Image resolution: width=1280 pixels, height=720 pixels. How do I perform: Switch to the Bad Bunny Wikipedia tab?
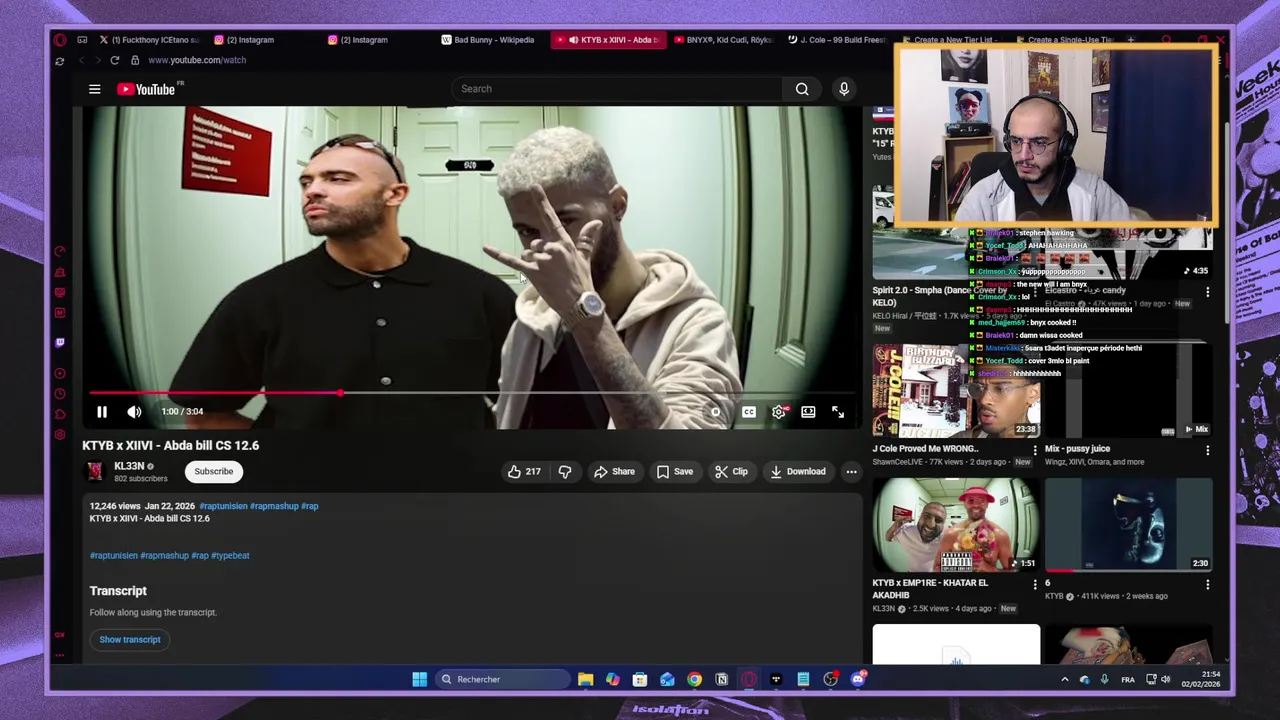(488, 40)
